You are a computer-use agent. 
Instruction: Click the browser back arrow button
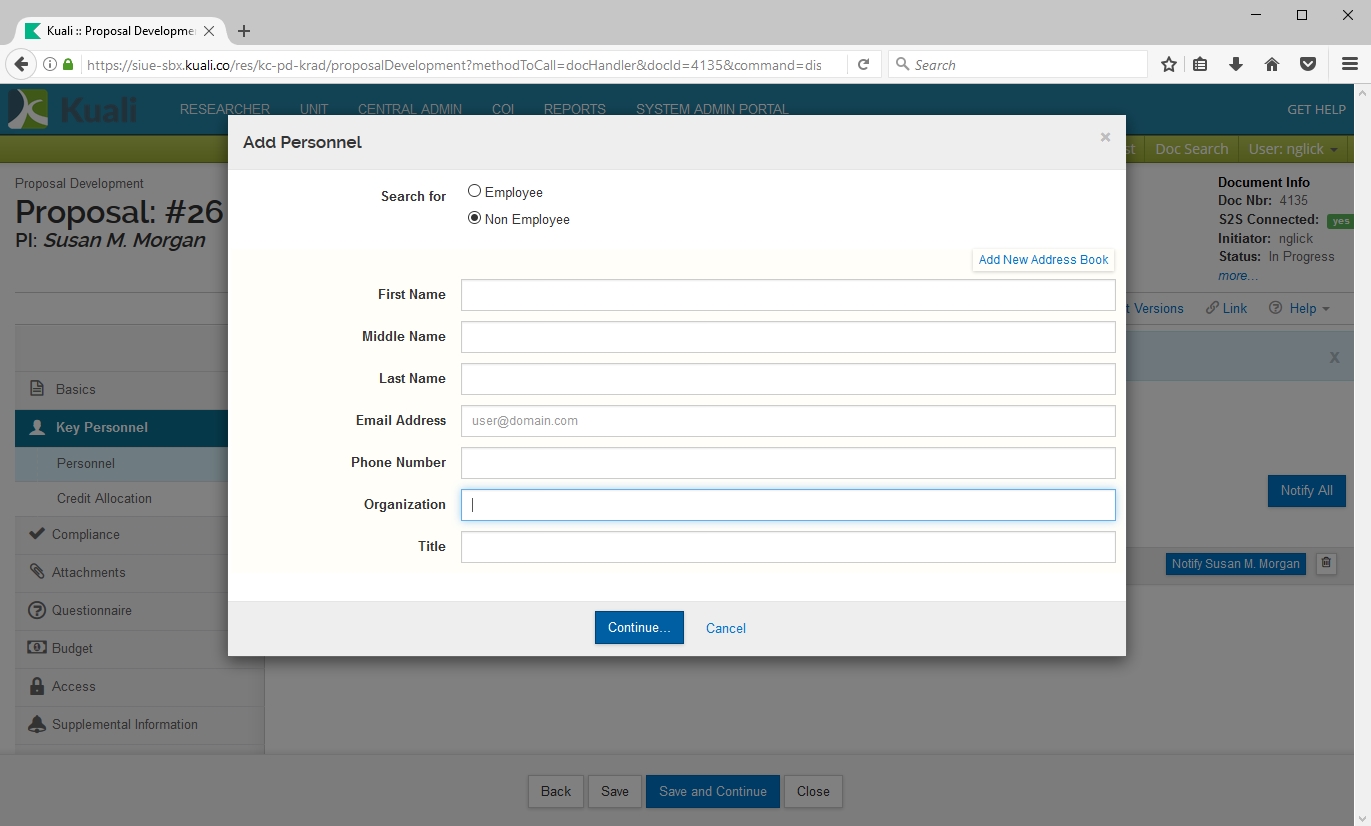[x=21, y=65]
